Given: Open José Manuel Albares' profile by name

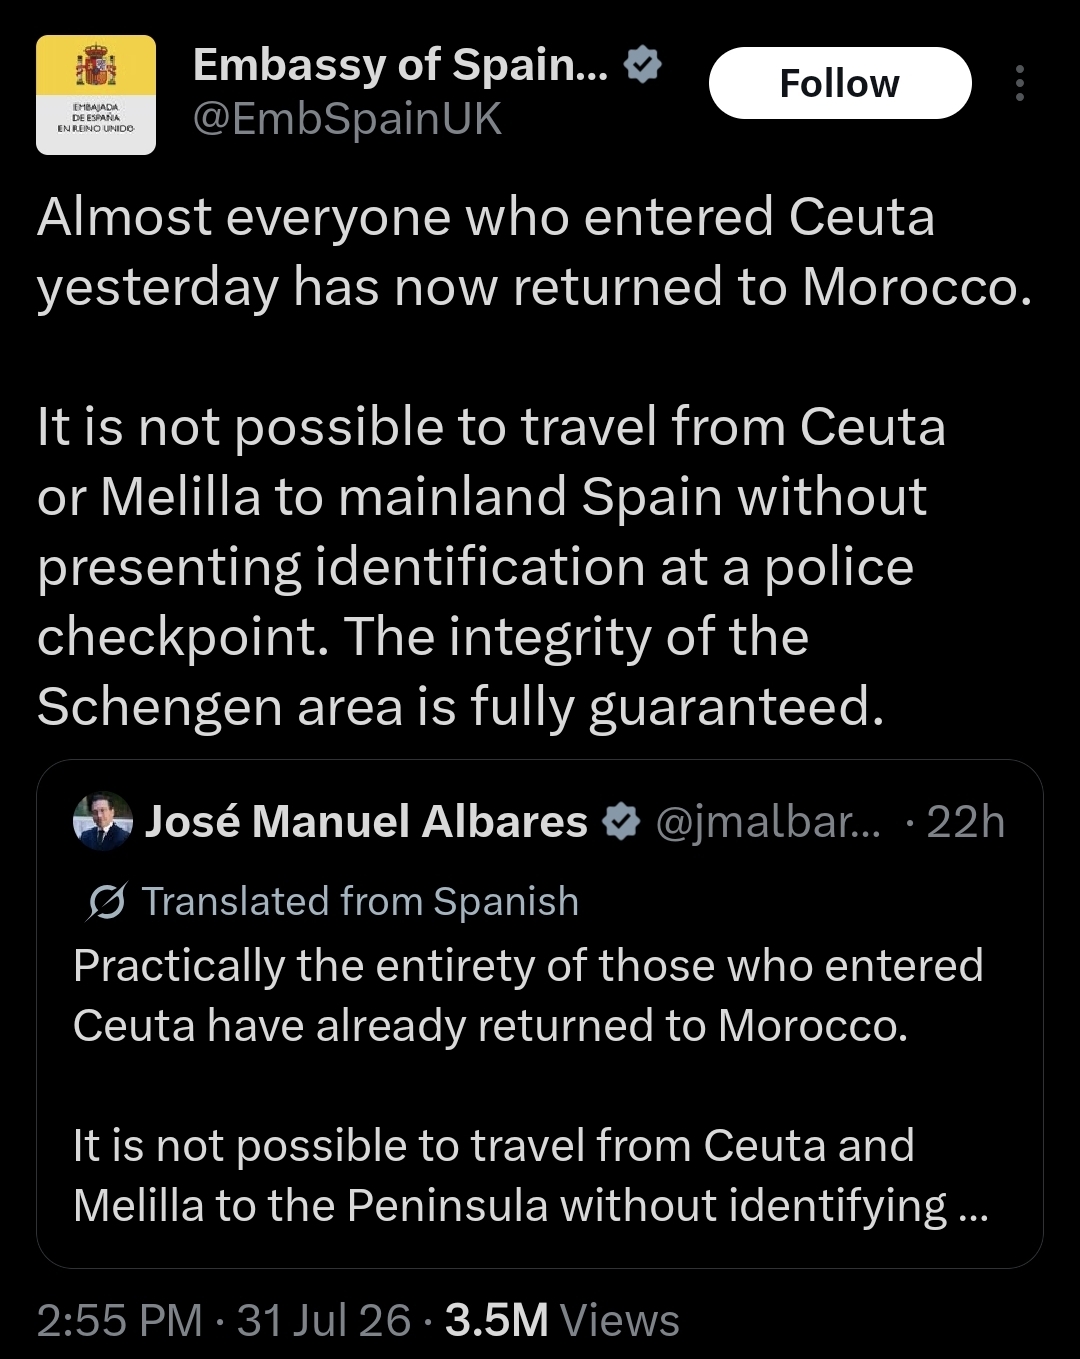Looking at the screenshot, I should tap(366, 821).
